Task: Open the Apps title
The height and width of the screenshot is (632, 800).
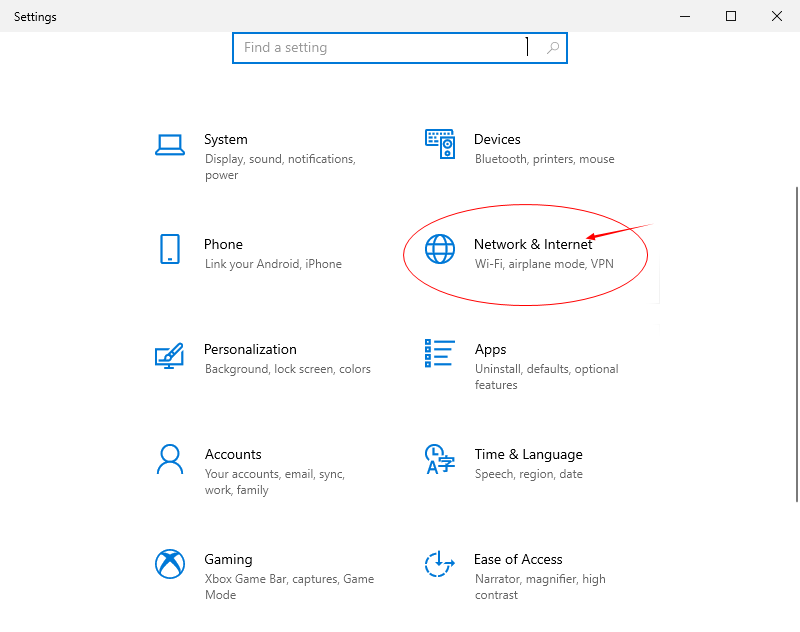Action: click(490, 350)
